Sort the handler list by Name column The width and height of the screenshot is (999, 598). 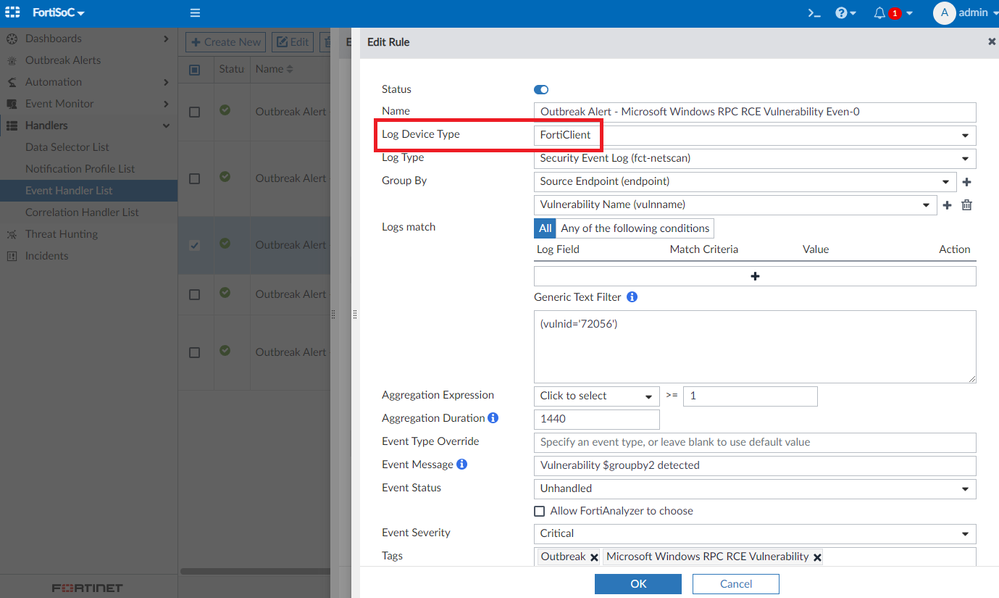point(274,69)
